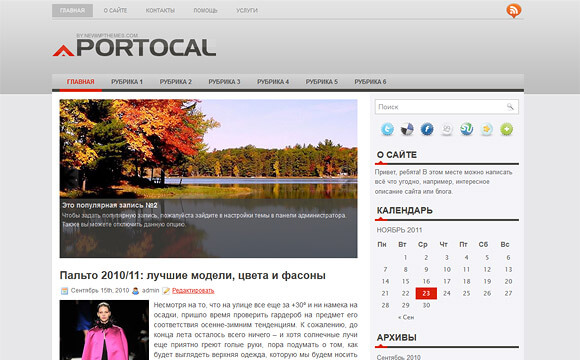Click calendar day 27
The image size is (580, 360).
[508, 293]
